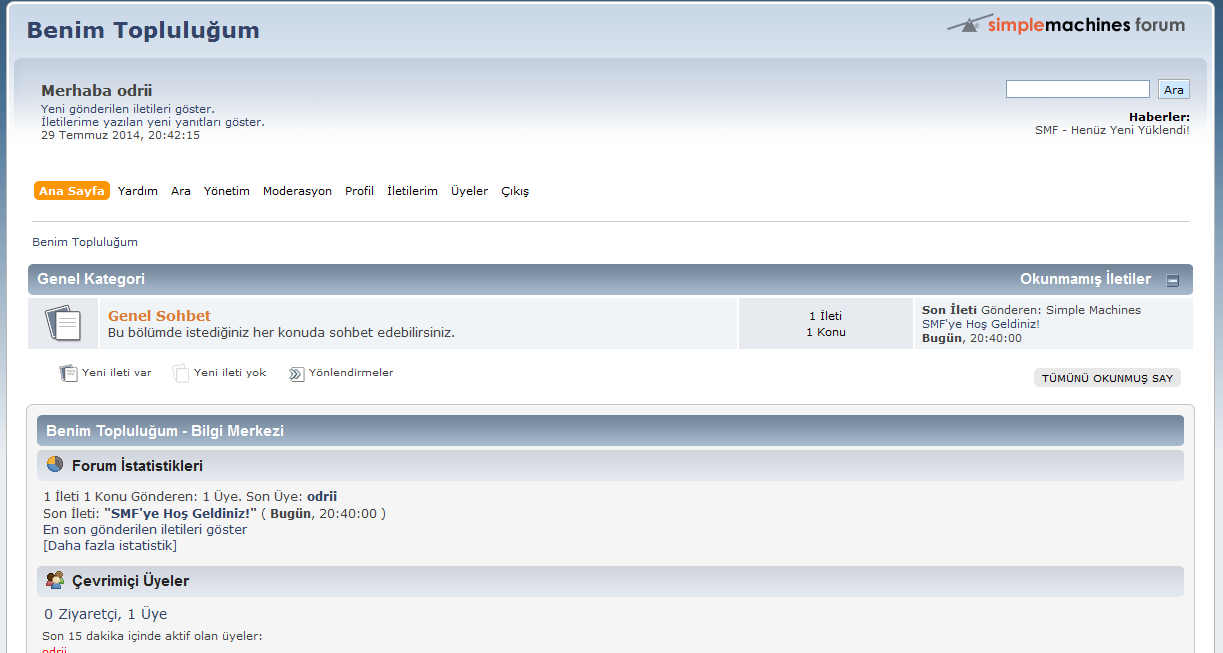Click the Yönlendirmeler legend icon
1223x653 pixels.
click(296, 374)
